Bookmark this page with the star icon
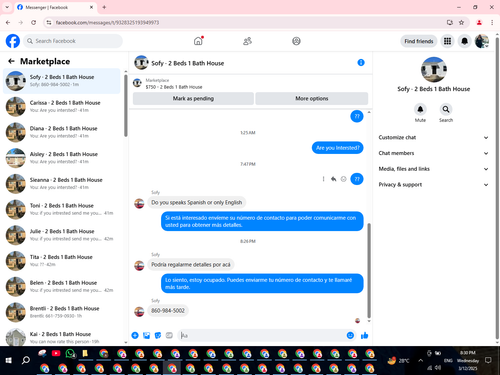Screen dimensions: 500x375 (461, 22)
